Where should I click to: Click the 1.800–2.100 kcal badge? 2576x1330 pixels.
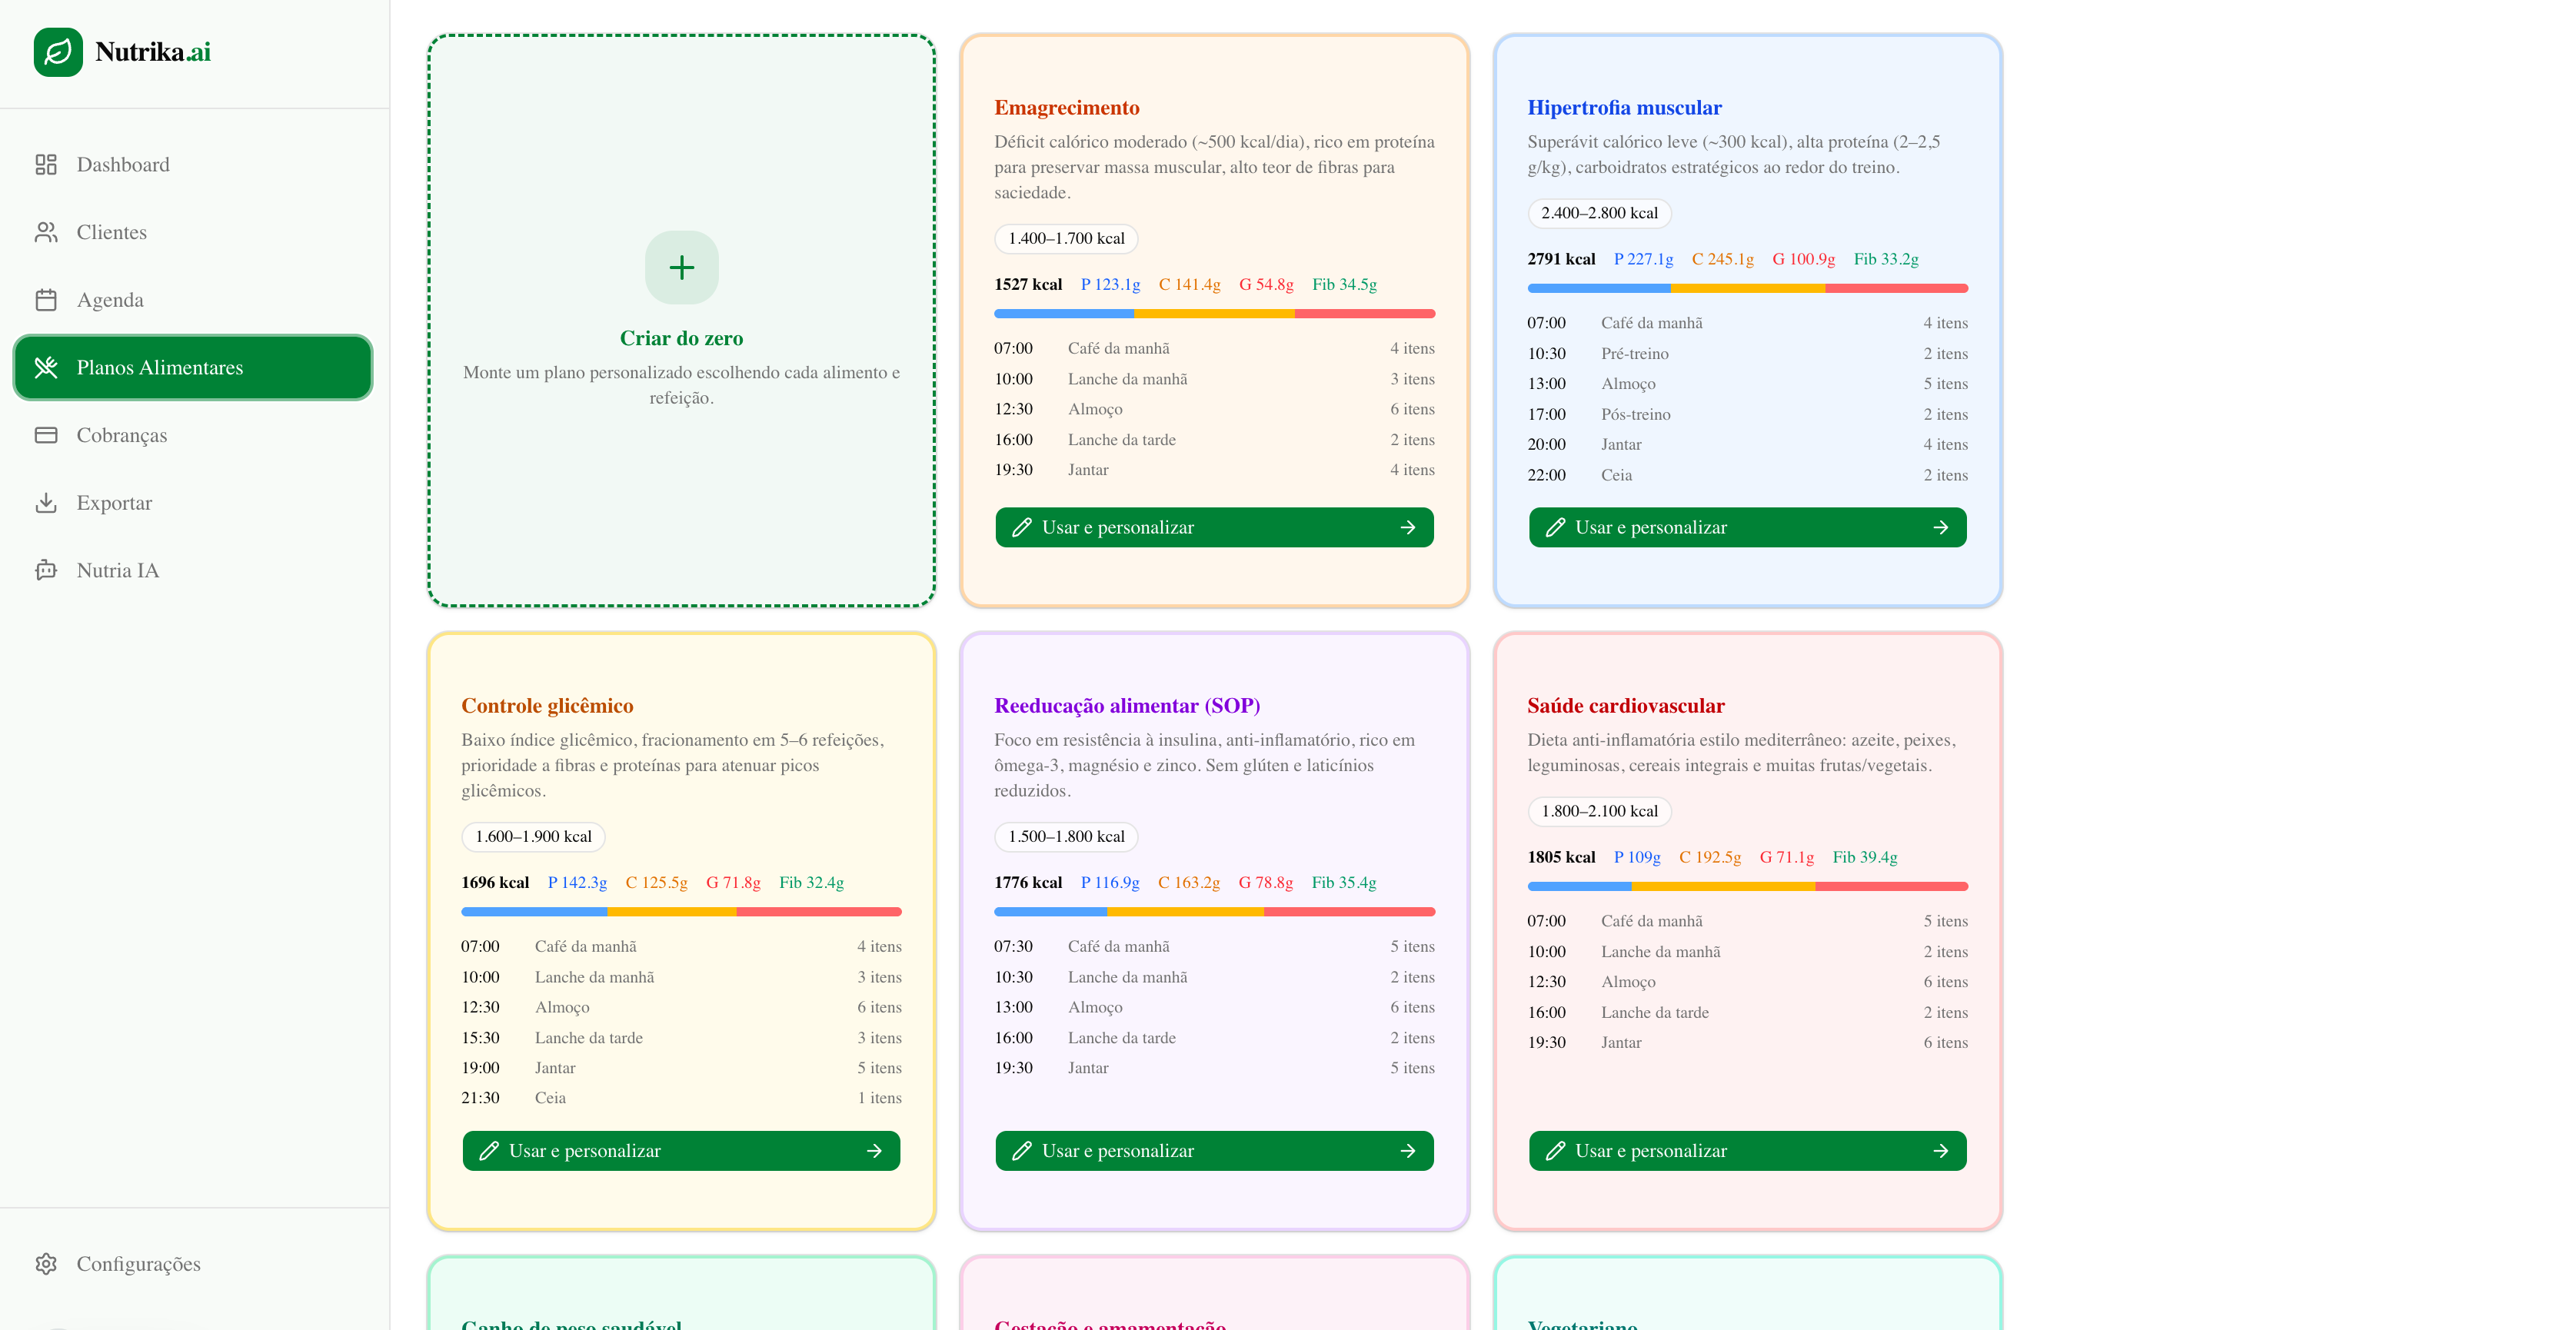pyautogui.click(x=1599, y=811)
